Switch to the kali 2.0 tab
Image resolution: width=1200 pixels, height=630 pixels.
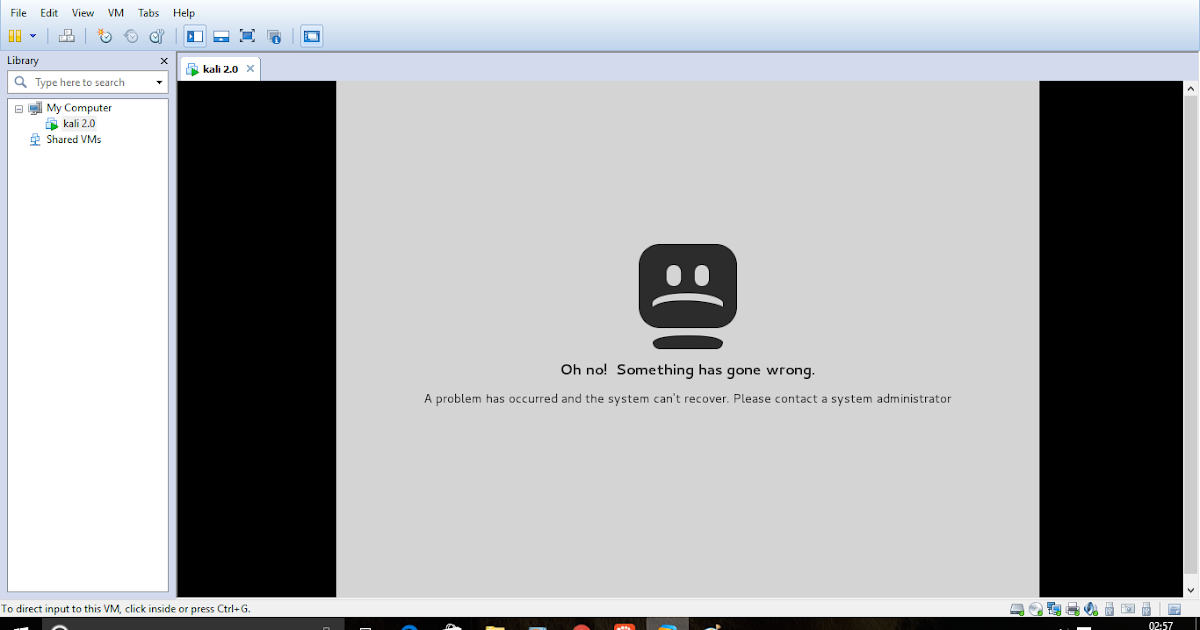coord(219,69)
